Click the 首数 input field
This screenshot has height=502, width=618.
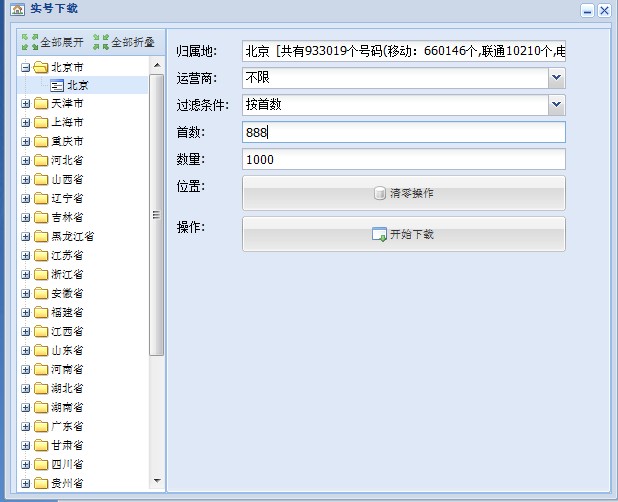(403, 132)
